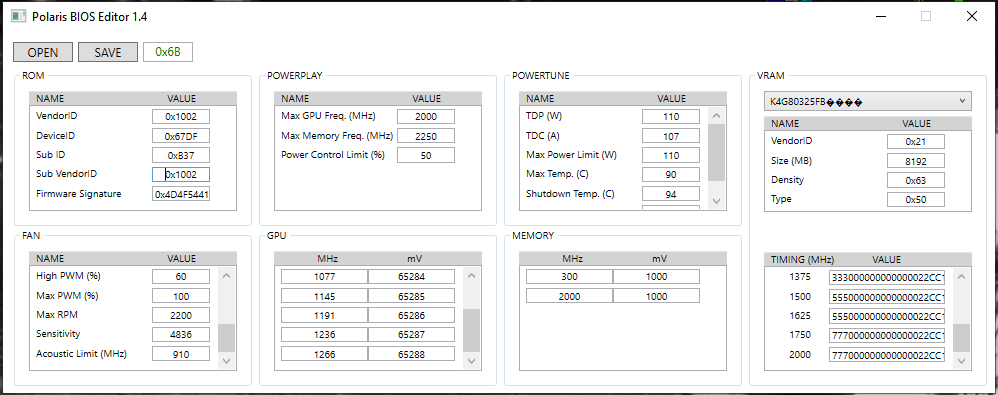Edit the fan Sensitivity value 4836
Image resolution: width=998 pixels, height=395 pixels.
point(181,335)
